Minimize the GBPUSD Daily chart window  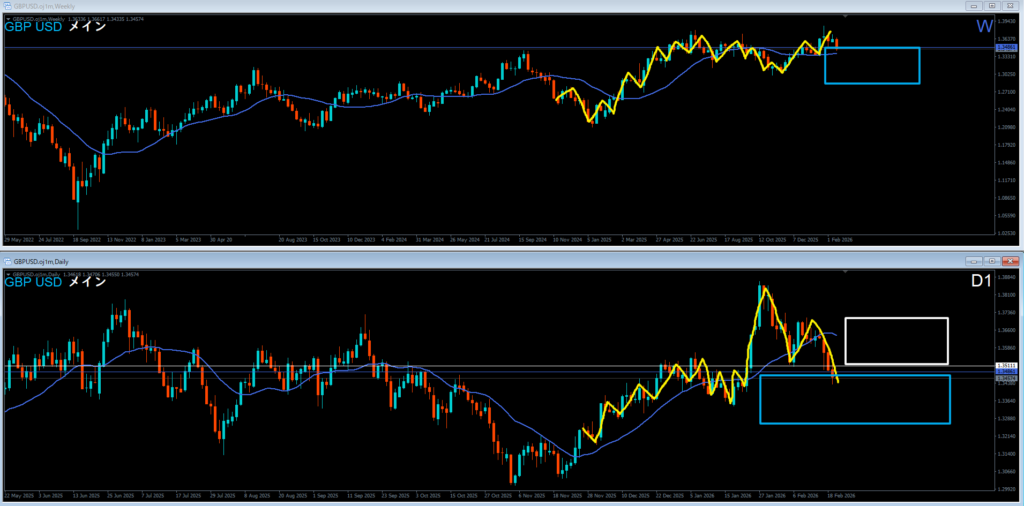(974, 261)
